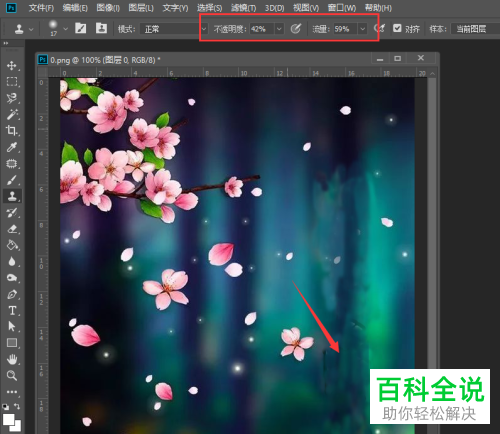
Task: Minimize the 0.png document window
Action: [x=380, y=59]
